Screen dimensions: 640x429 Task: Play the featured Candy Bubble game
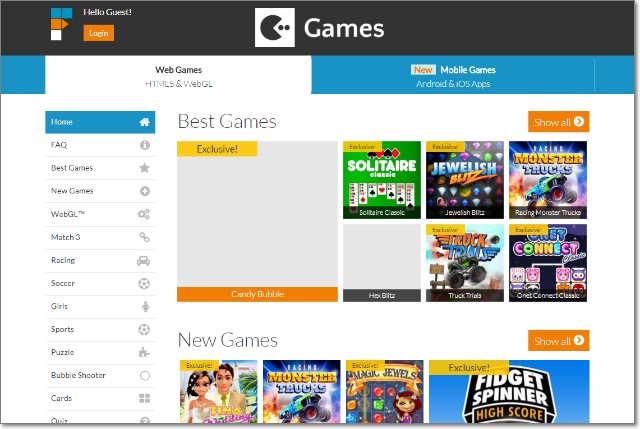[257, 222]
